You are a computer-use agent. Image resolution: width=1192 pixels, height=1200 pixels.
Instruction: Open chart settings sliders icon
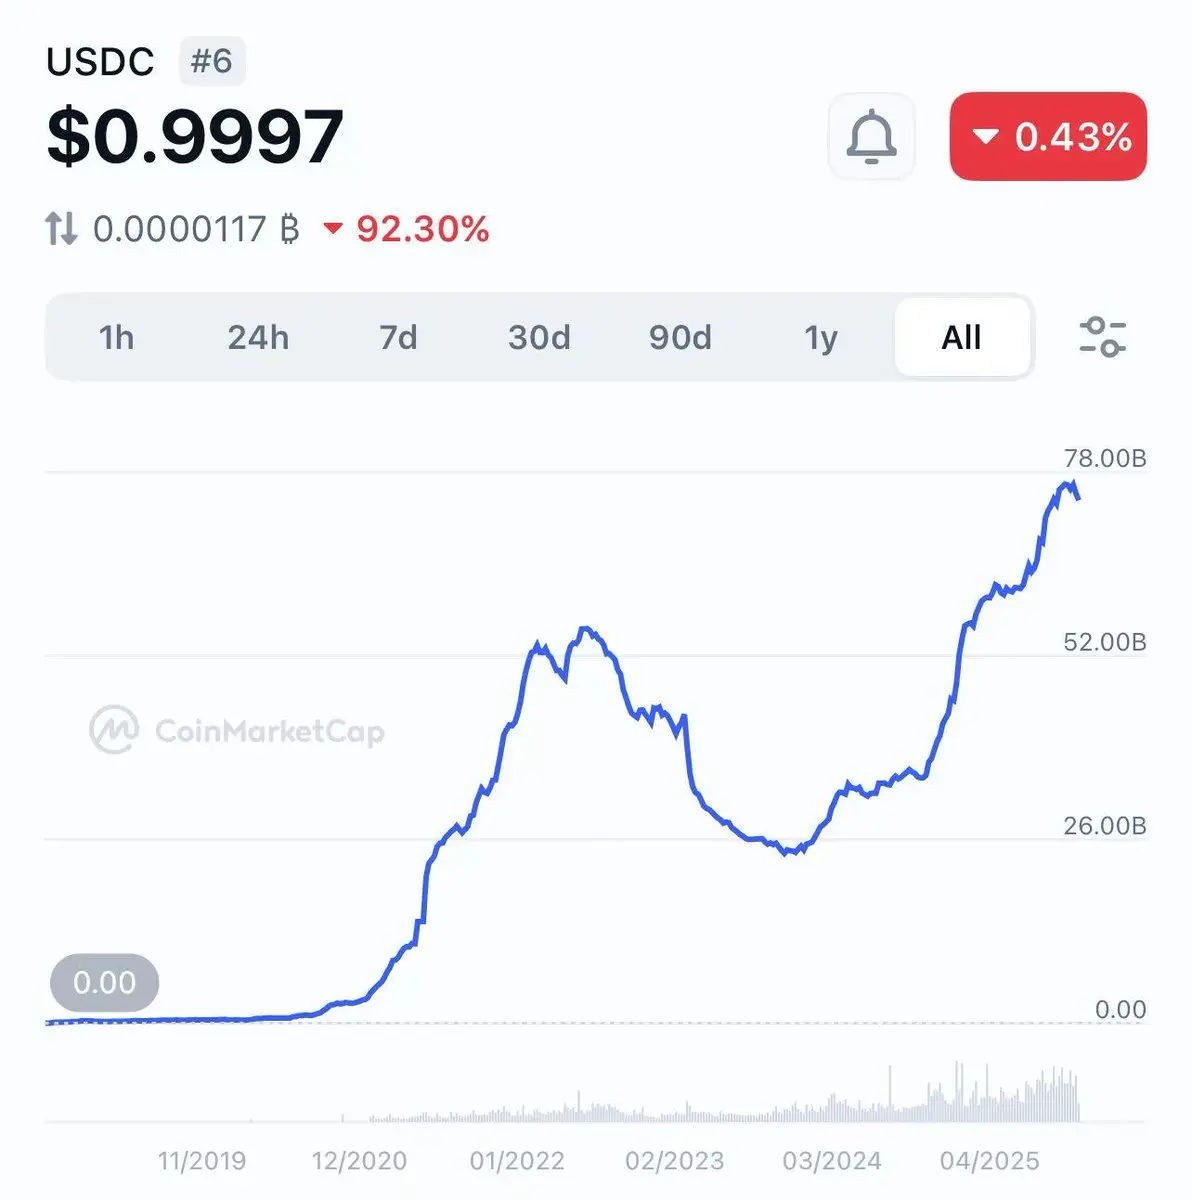click(1103, 337)
